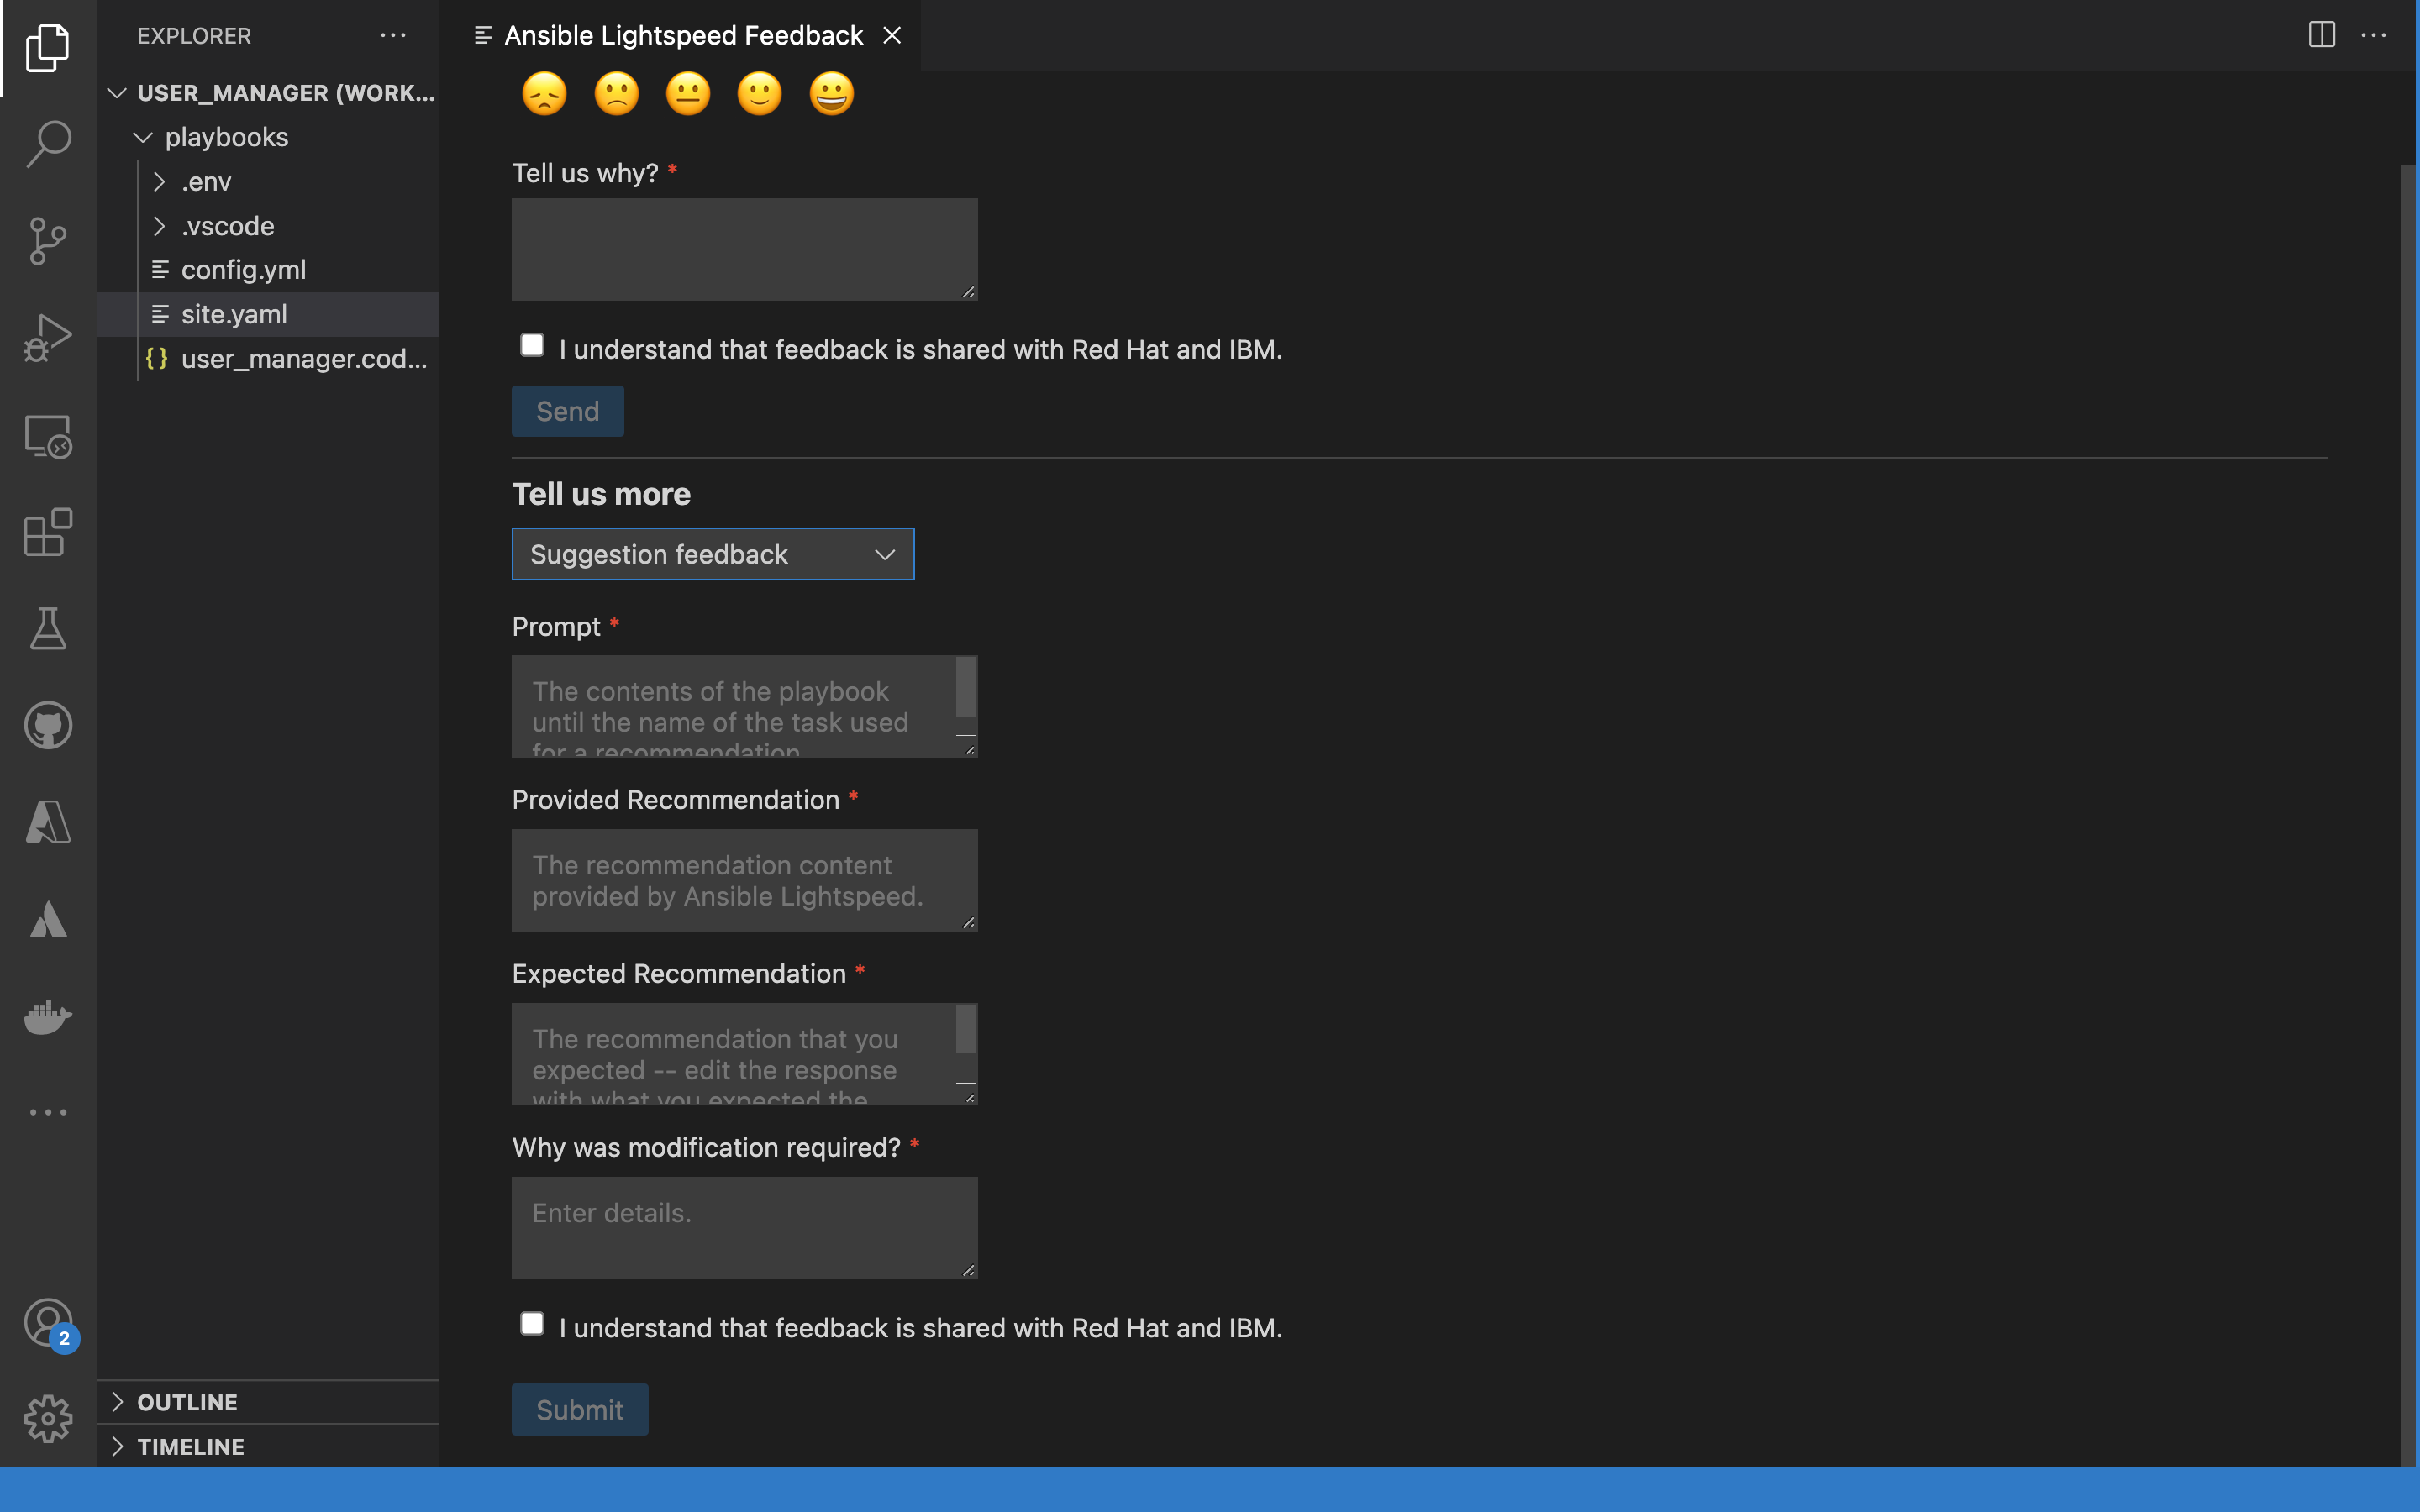Click the site.yaml file in explorer
Viewport: 2420px width, 1512px height.
234,313
